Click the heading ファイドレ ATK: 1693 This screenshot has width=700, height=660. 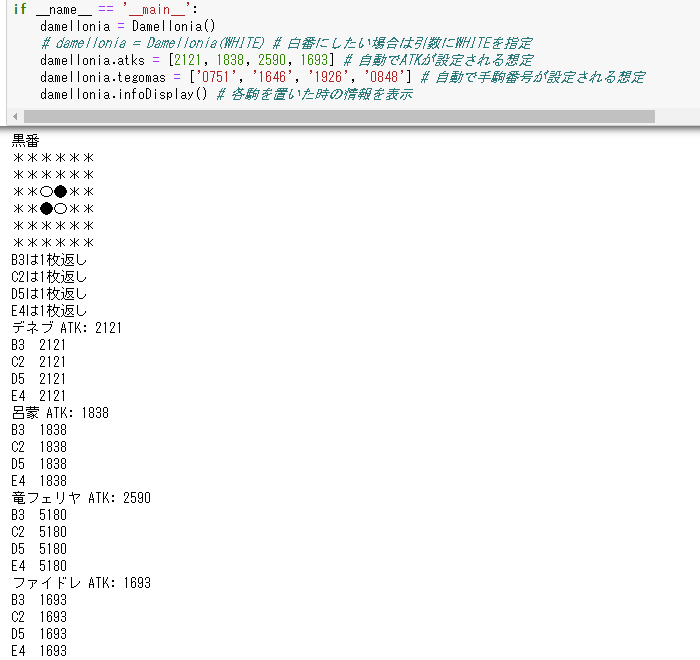[81, 582]
